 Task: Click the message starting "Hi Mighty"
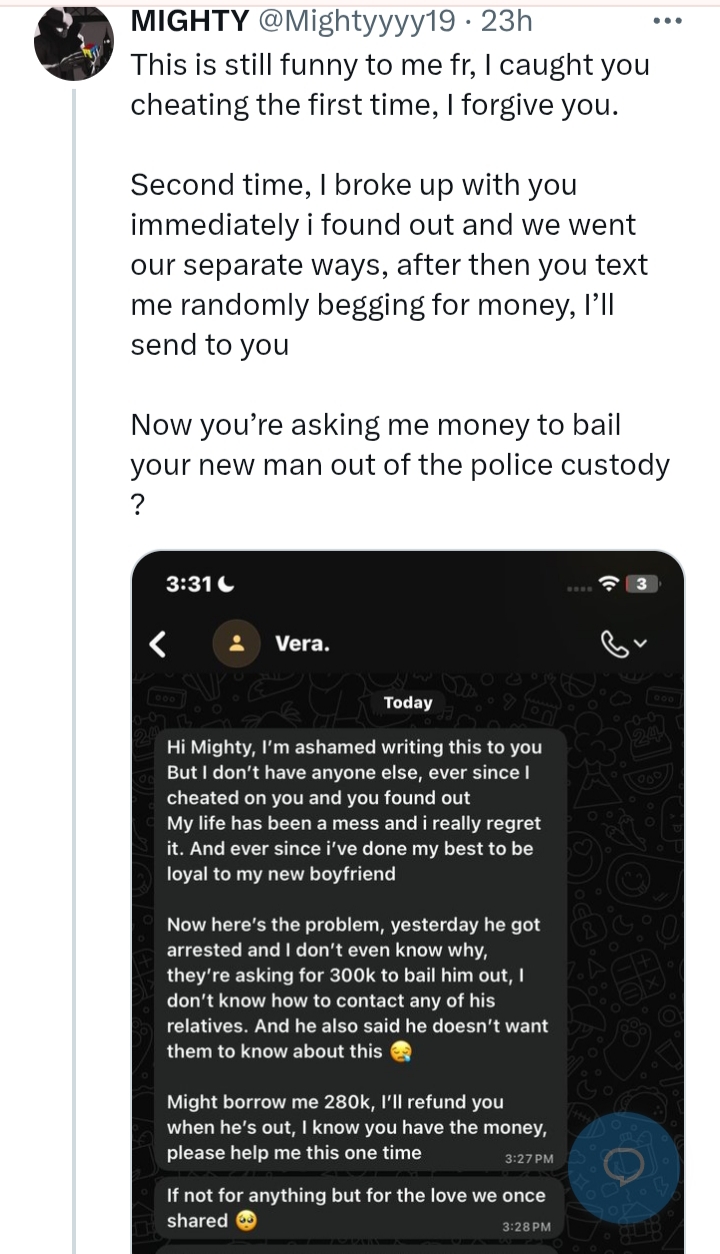[x=355, y=810]
